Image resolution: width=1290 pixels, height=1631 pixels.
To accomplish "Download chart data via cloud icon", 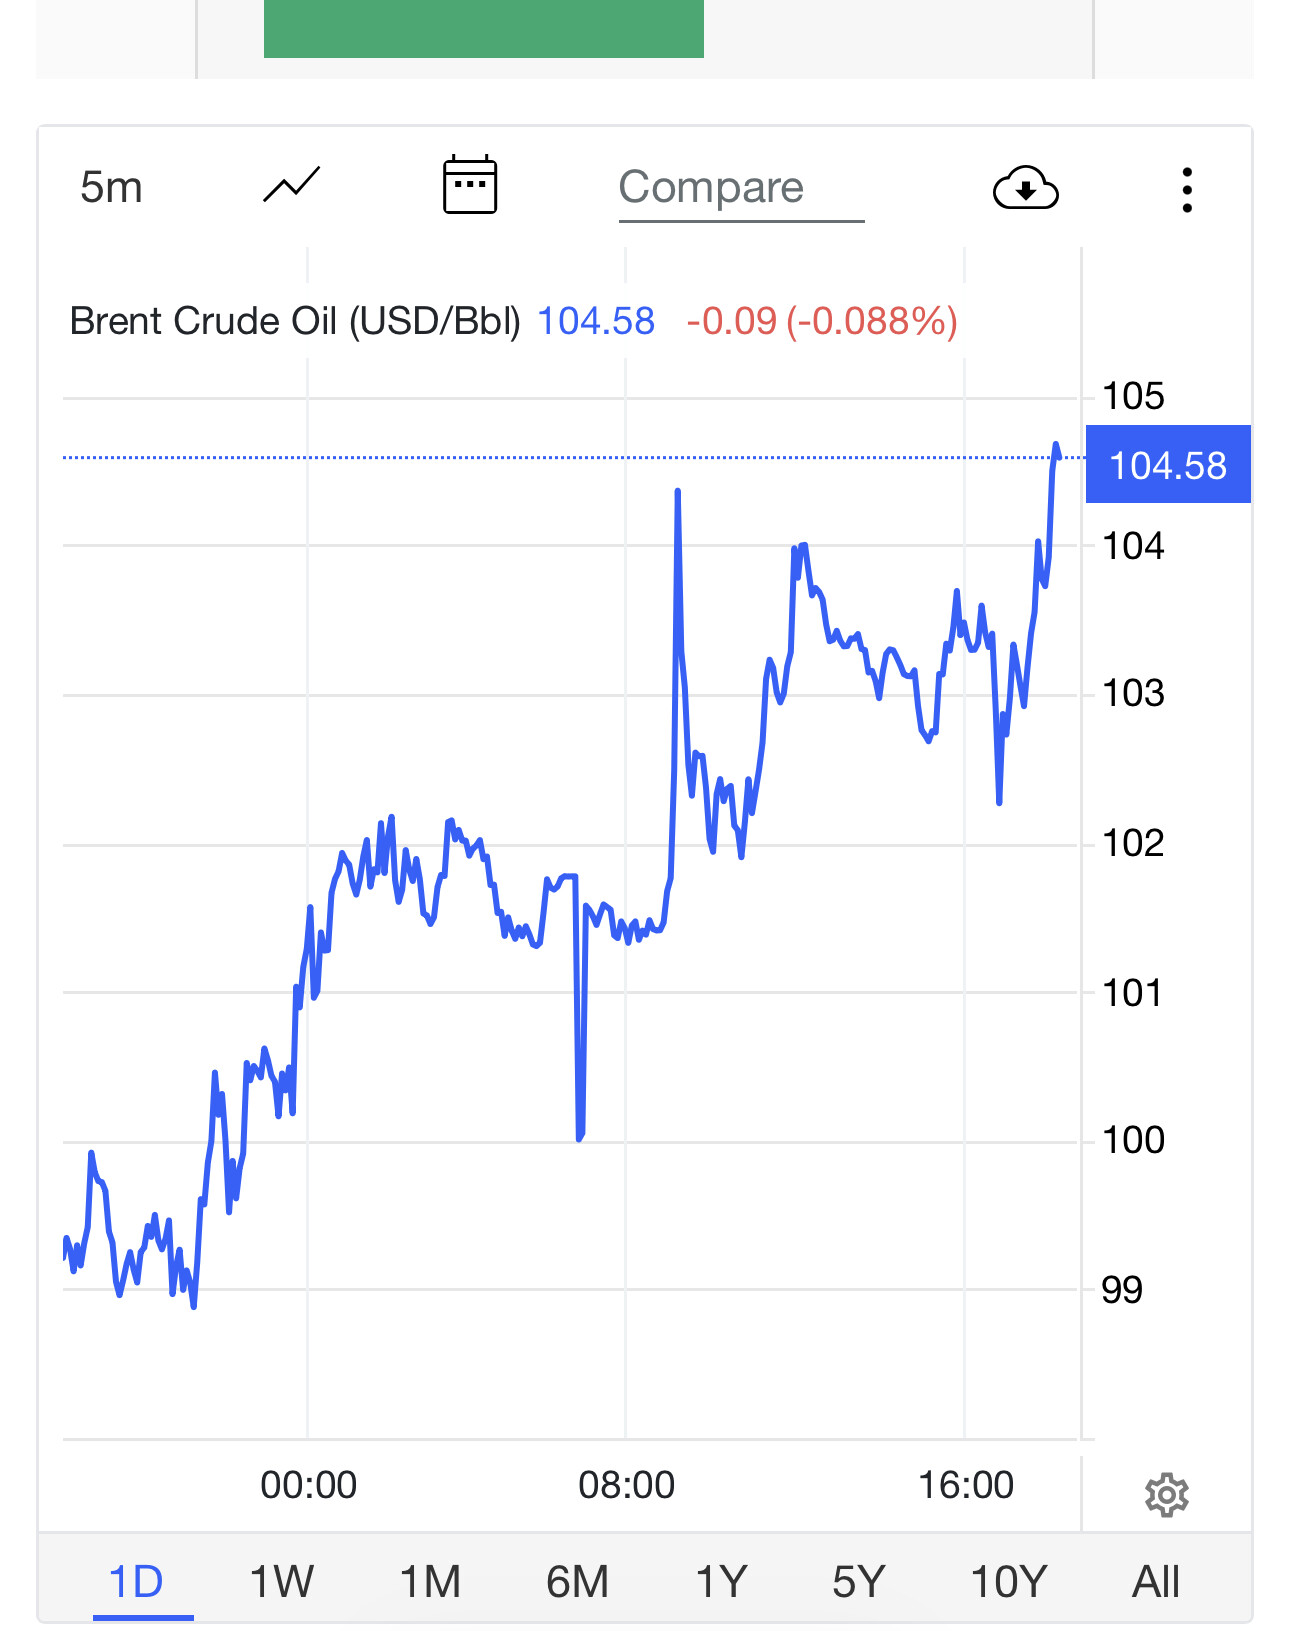I will (x=1025, y=188).
